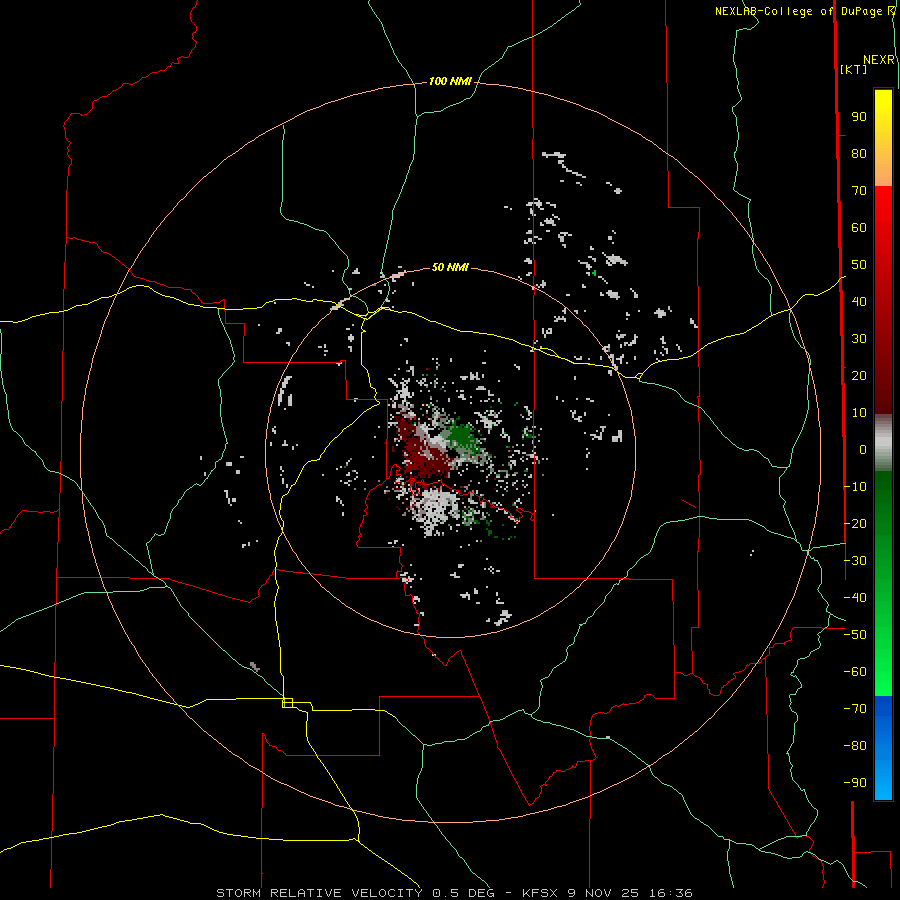This screenshot has width=900, height=900.
Task: Click the 80 value on velocity scale
Action: tap(859, 154)
